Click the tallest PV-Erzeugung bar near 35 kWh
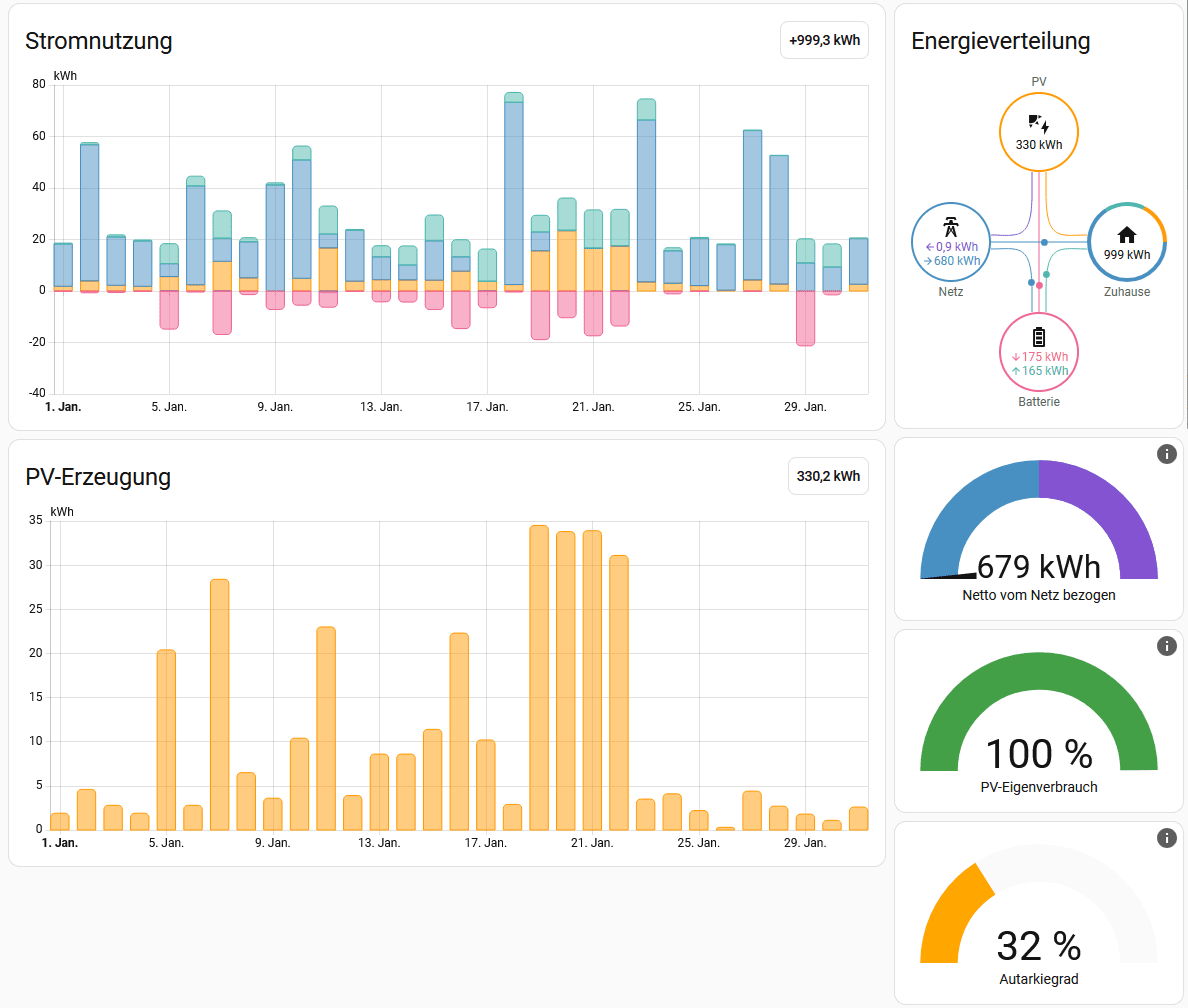 coord(539,678)
